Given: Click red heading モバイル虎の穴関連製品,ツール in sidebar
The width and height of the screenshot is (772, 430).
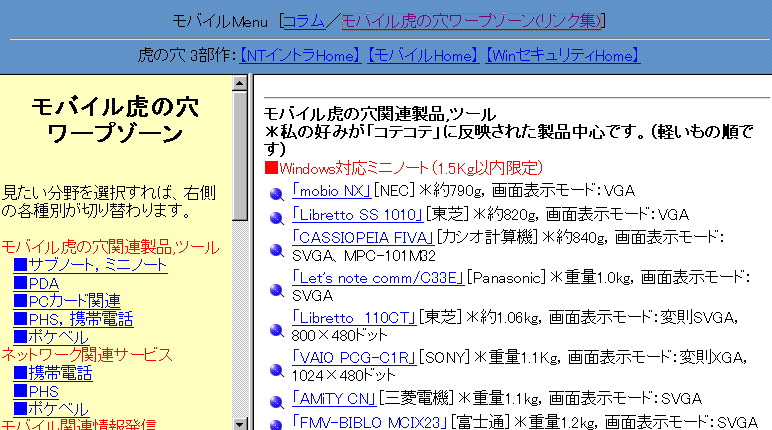Looking at the screenshot, I should click(x=110, y=247).
